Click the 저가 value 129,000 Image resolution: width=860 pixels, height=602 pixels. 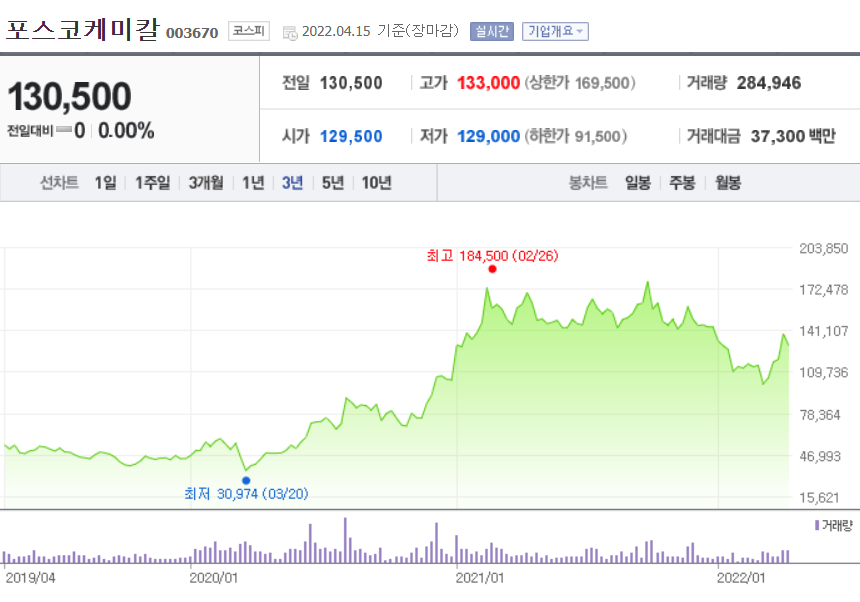[x=488, y=136]
